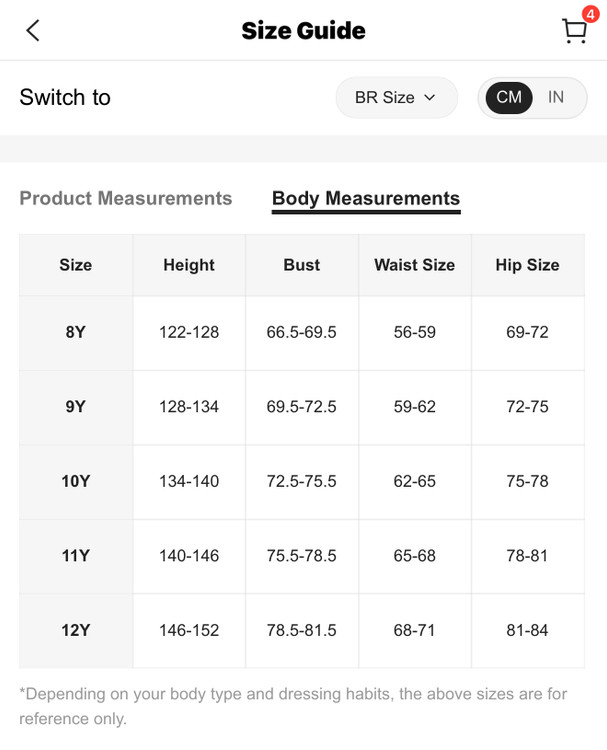This screenshot has width=607, height=750.
Task: Select the Body Measurements tab
Action: 366,198
